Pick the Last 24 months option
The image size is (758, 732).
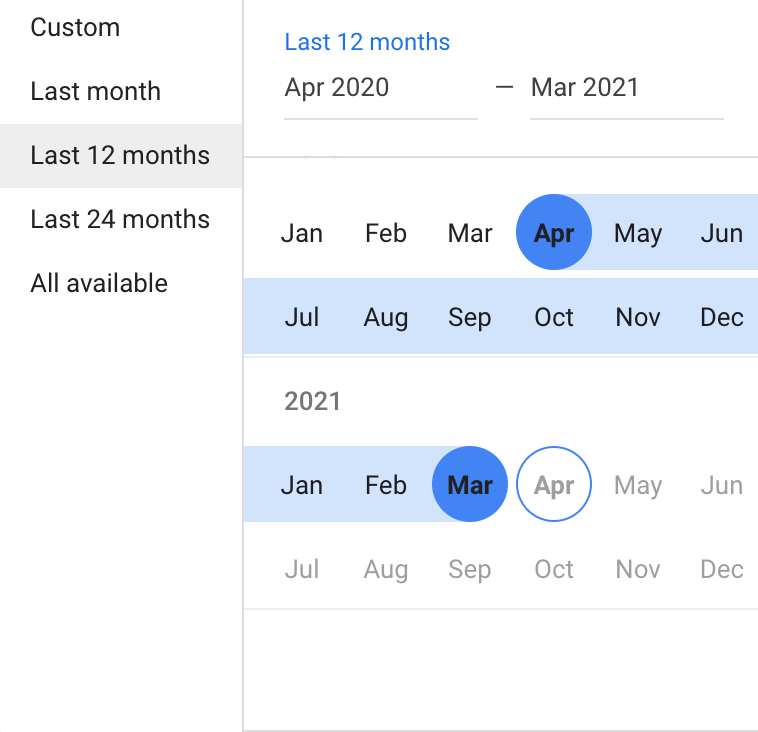tap(120, 219)
